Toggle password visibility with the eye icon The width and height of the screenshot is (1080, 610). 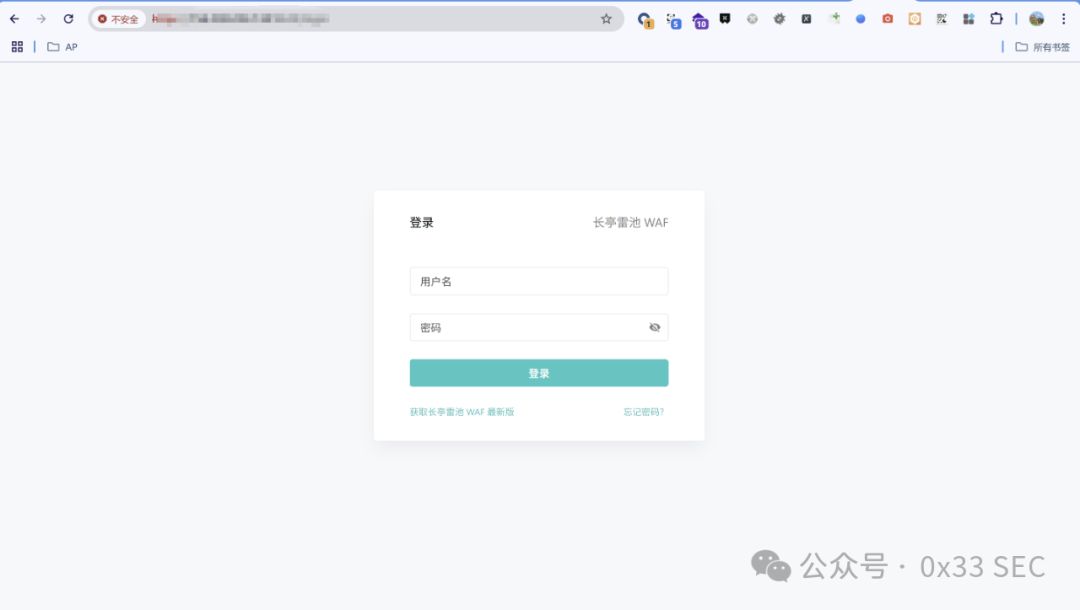654,327
